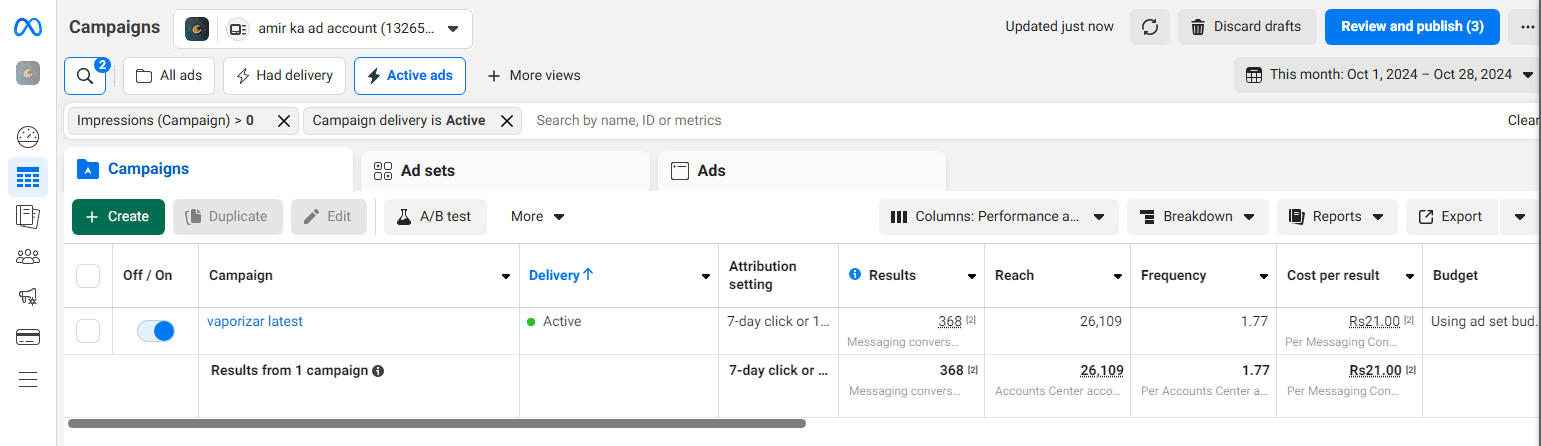This screenshot has width=1541, height=446.
Task: Click the Duplicate button
Action: pos(227,217)
